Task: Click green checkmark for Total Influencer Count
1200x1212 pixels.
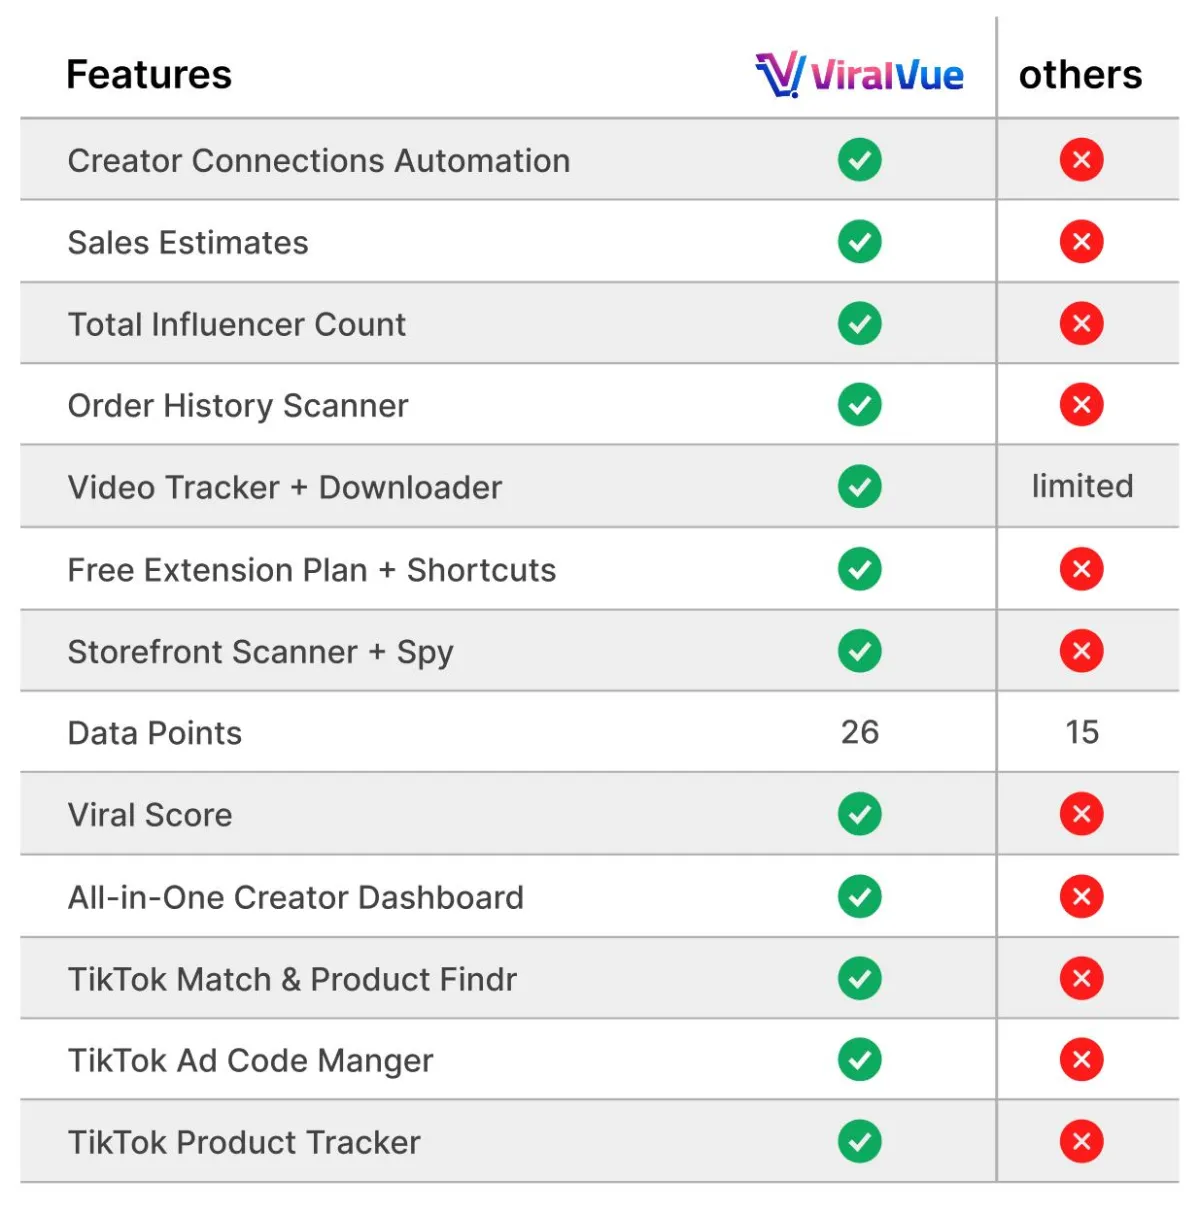Action: [x=860, y=324]
